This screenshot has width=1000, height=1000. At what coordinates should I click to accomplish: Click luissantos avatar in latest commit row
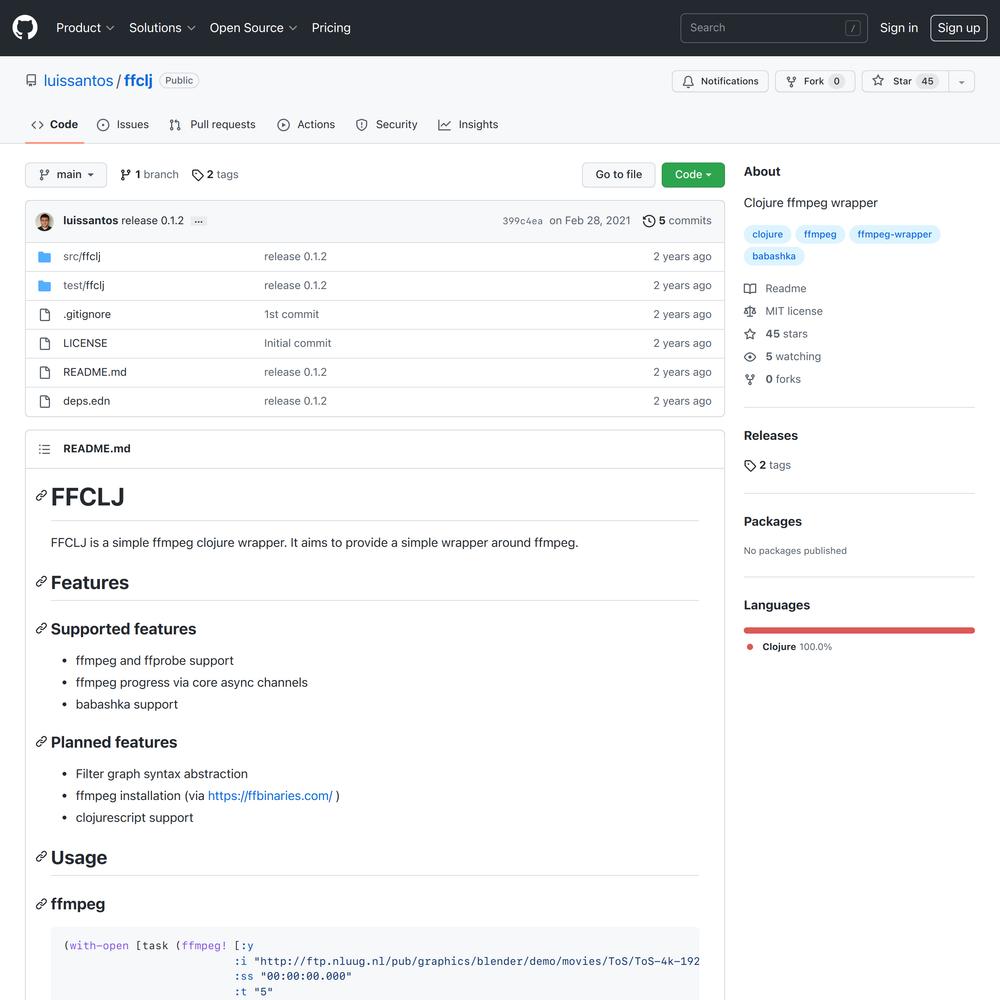point(45,221)
